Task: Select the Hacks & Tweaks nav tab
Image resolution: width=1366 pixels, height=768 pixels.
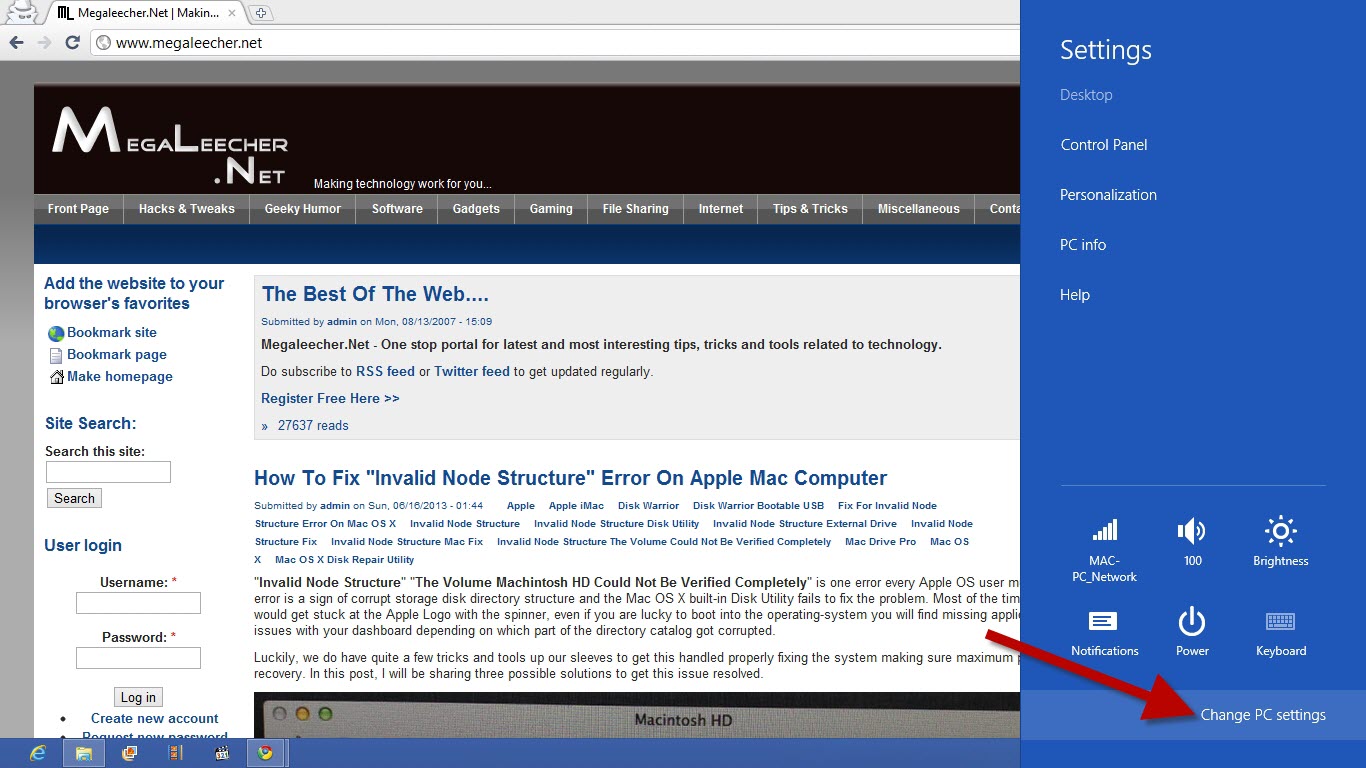Action: coord(187,209)
